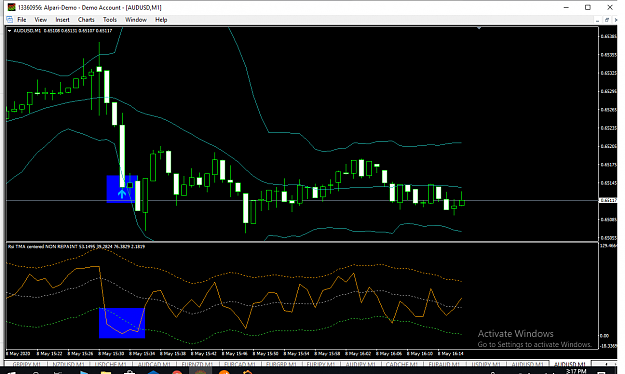The image size is (625, 374).
Task: Open the Window menu
Action: 136,20
